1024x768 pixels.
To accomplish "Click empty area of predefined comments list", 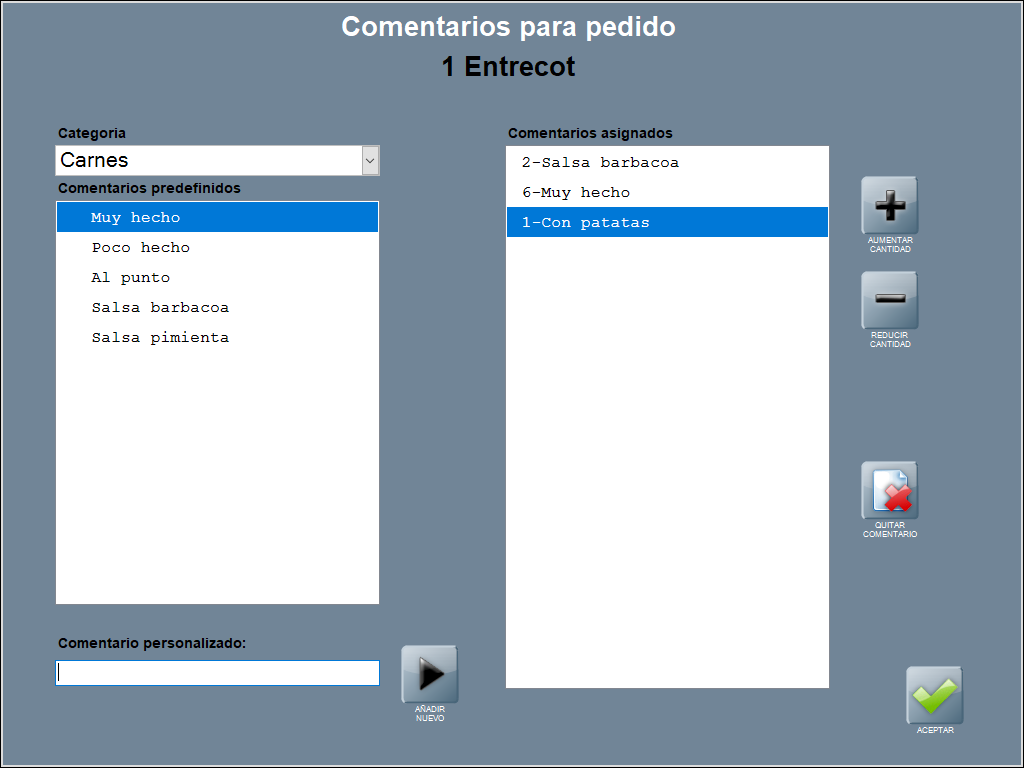I will click(217, 480).
